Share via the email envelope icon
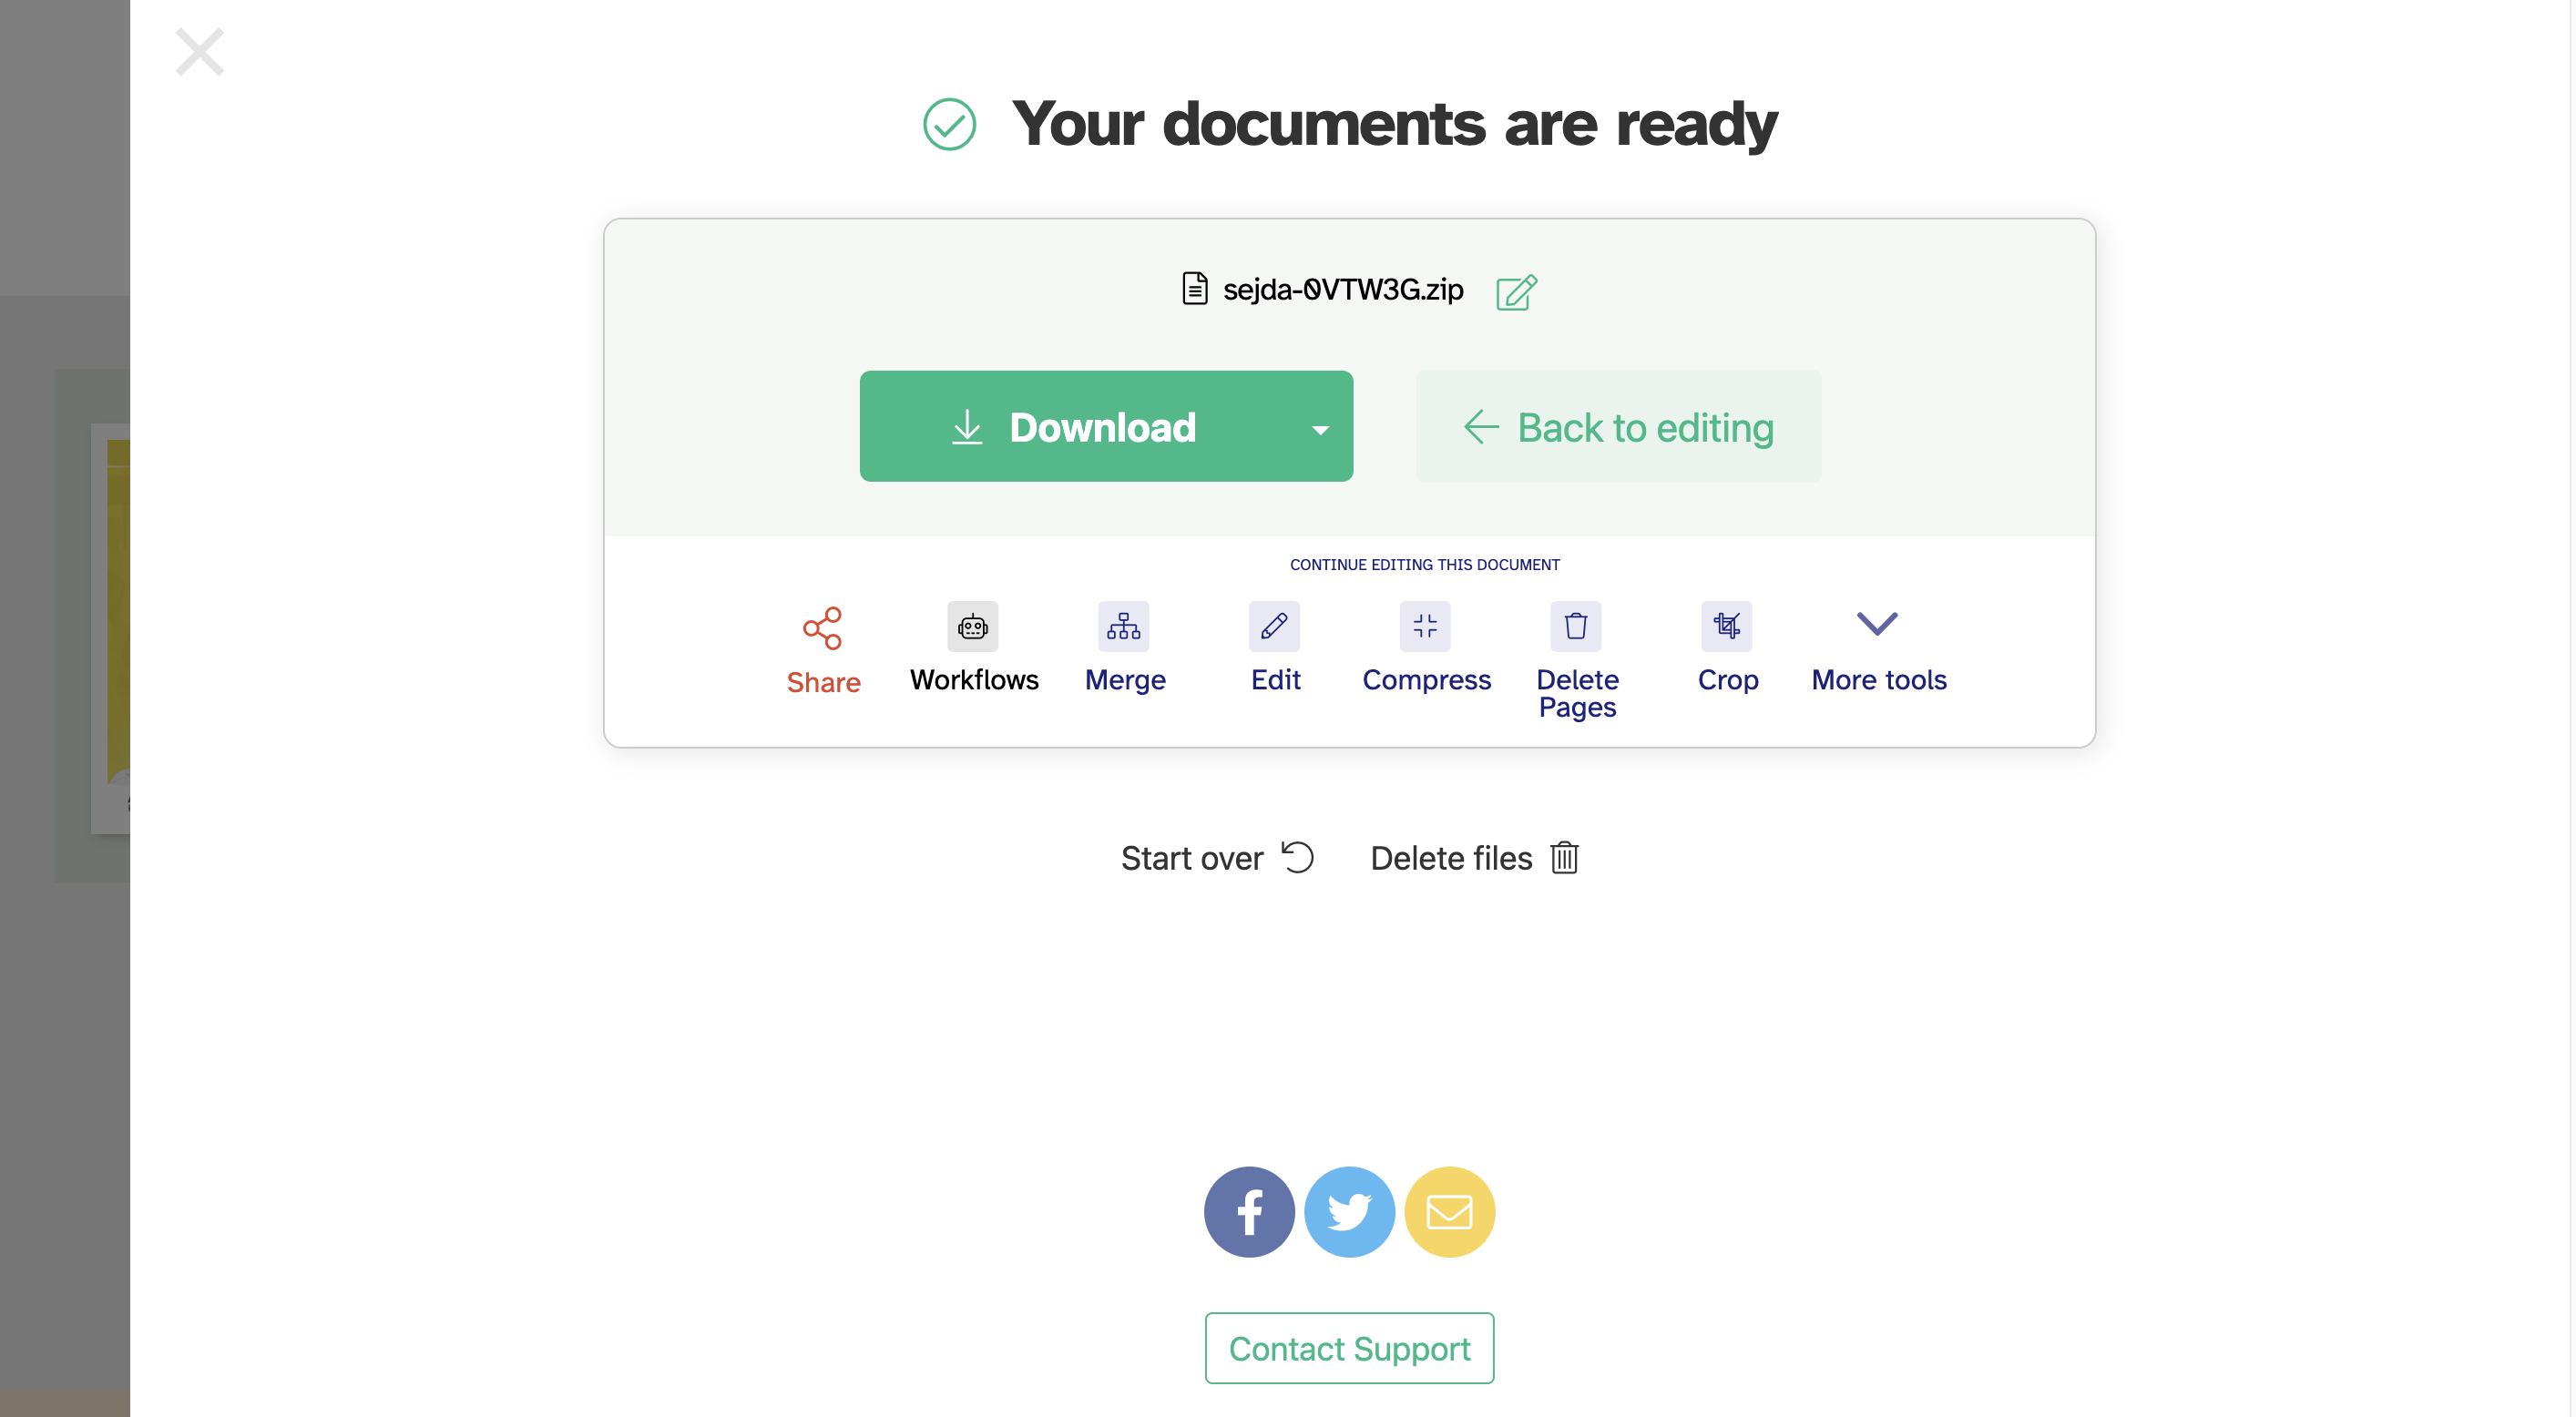Image resolution: width=2576 pixels, height=1417 pixels. [x=1449, y=1212]
